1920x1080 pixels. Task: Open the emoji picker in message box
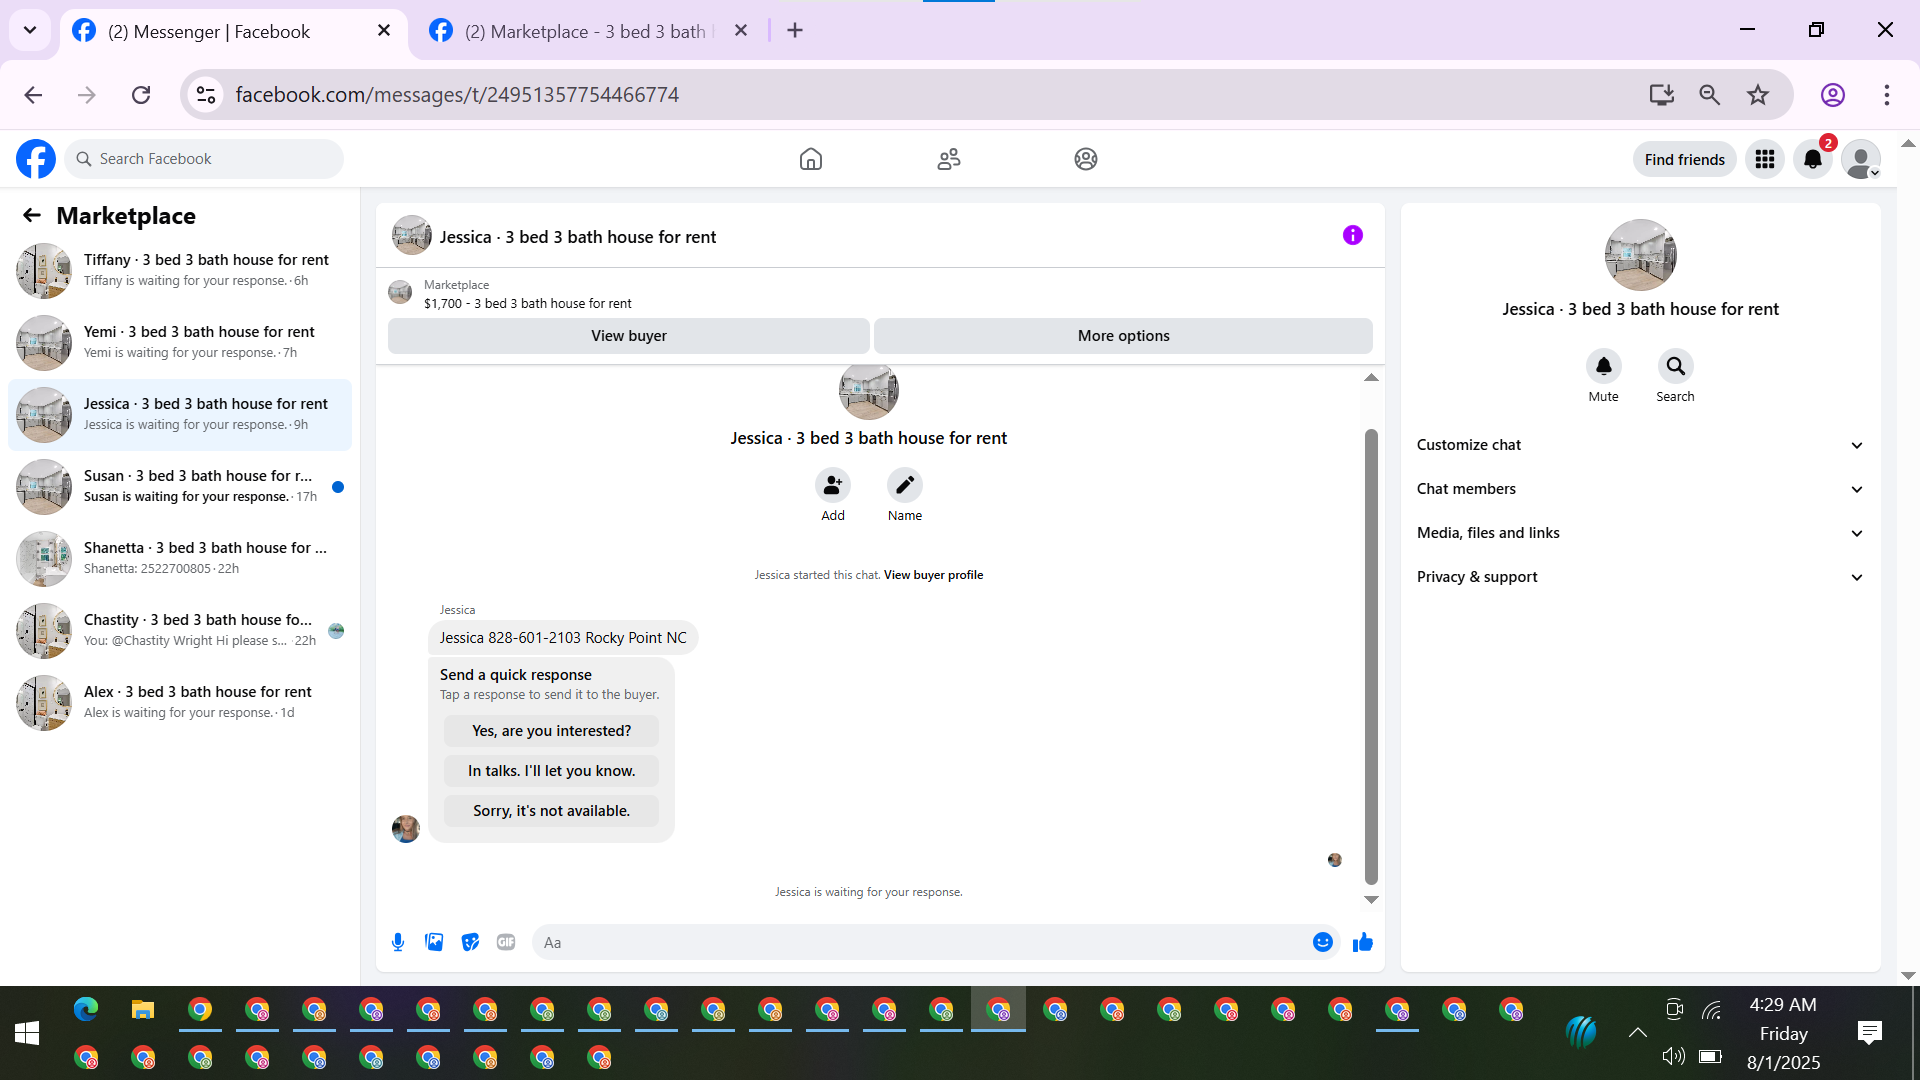tap(1322, 942)
